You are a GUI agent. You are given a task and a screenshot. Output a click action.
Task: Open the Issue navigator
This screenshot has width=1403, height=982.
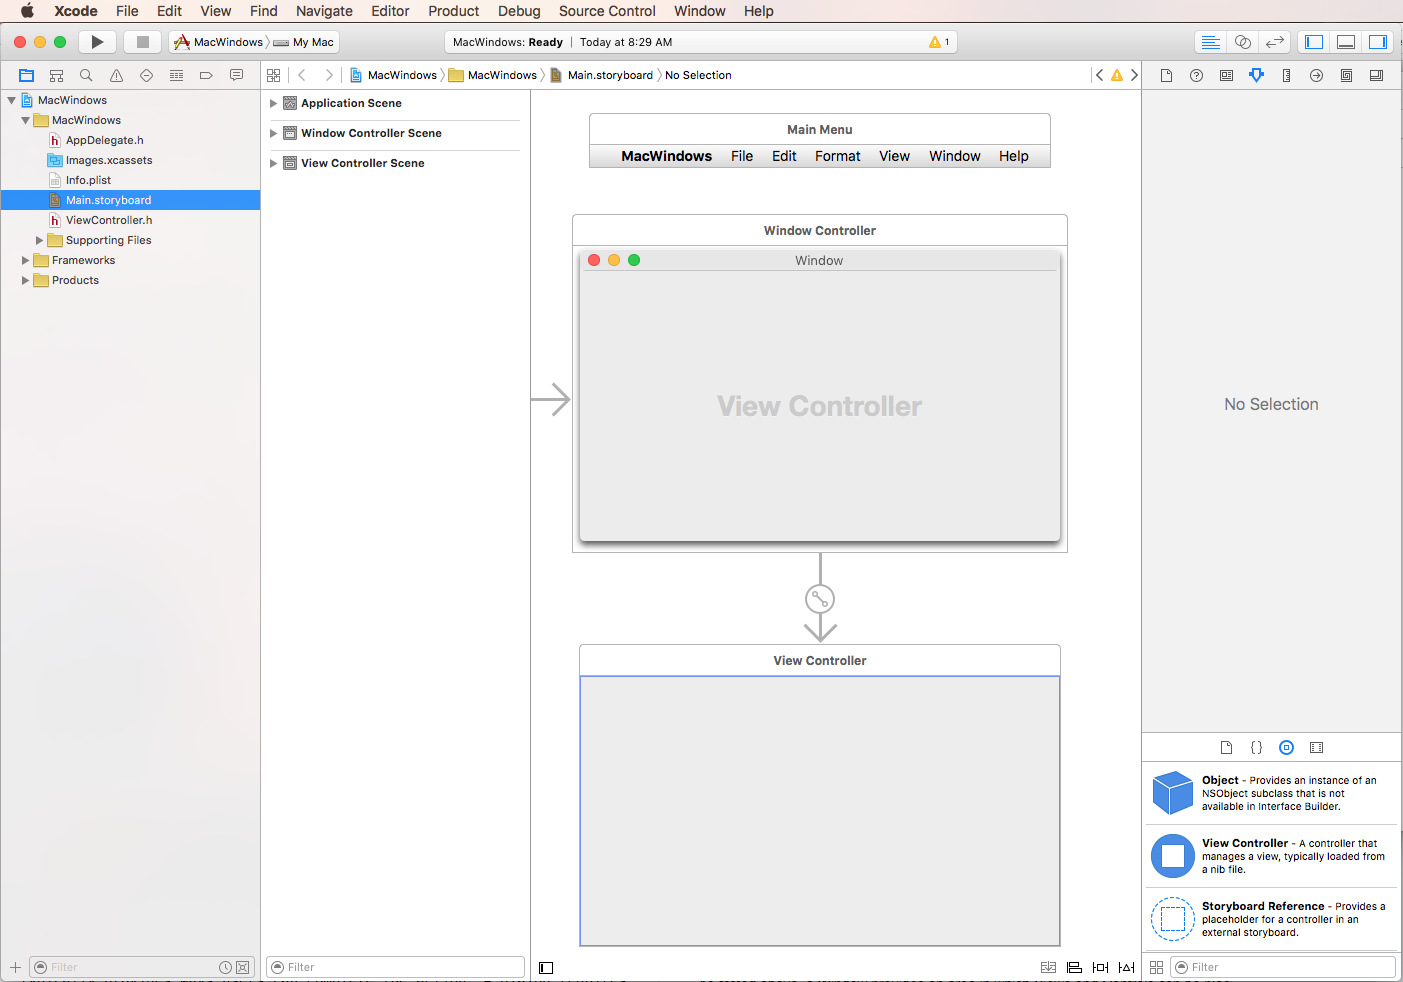(115, 75)
